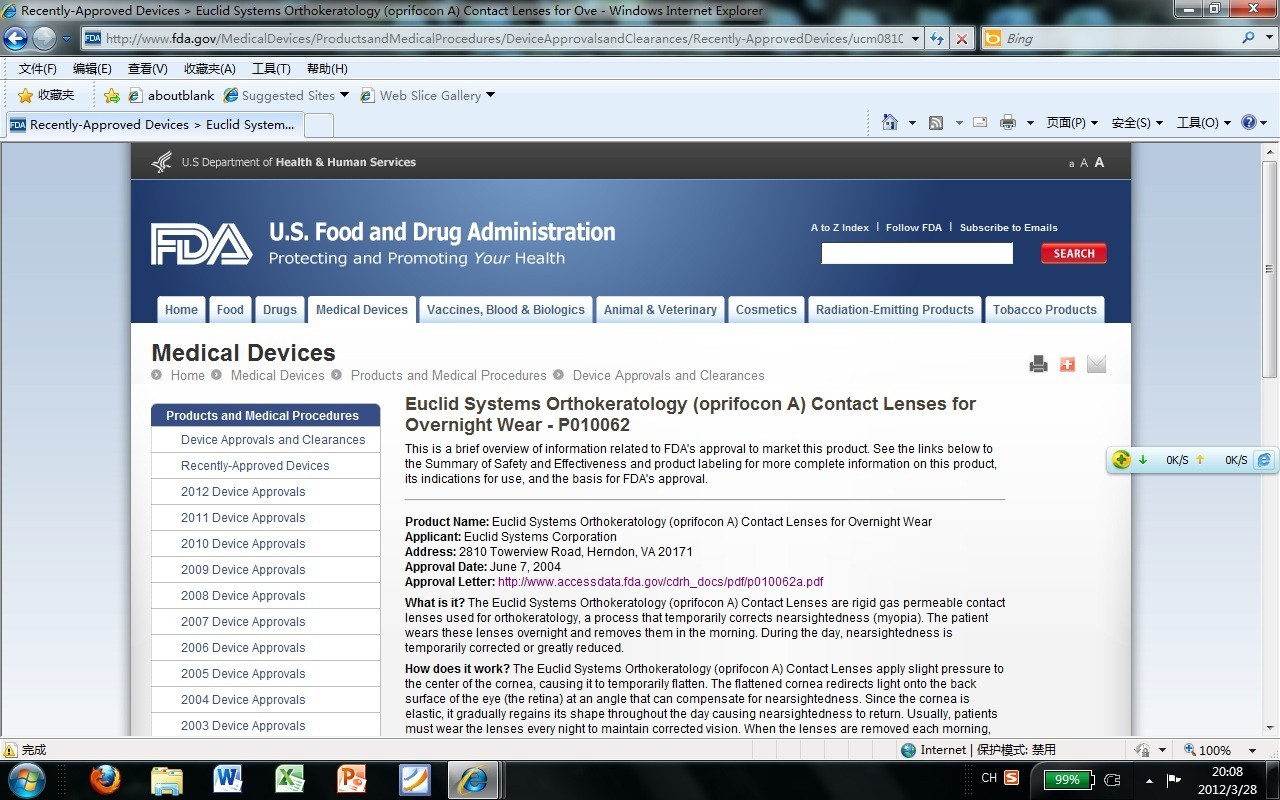Click the Home toolbar icon

[890, 122]
